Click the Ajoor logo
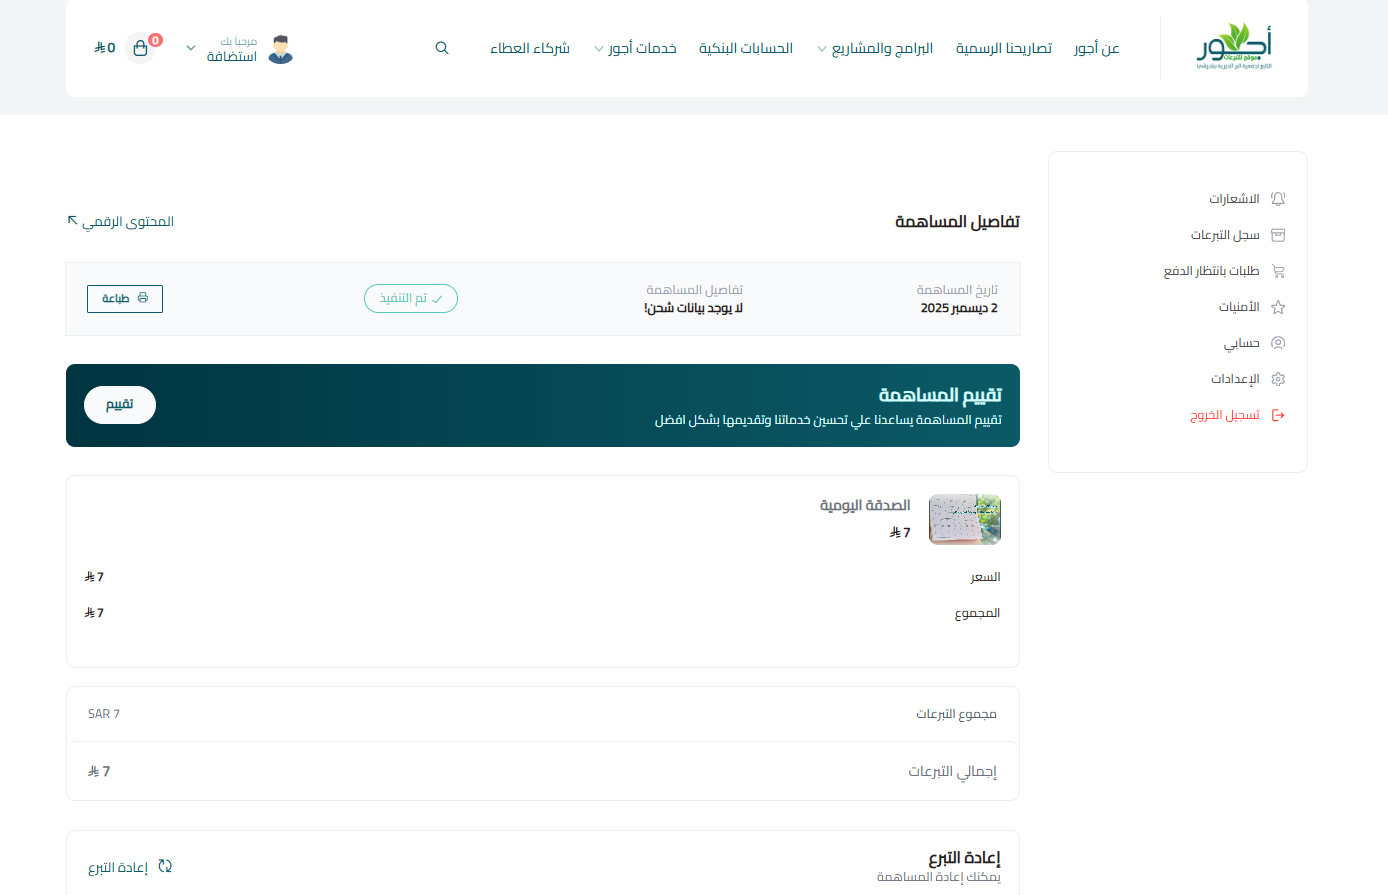Screen dimensions: 1388x895 1234,47
